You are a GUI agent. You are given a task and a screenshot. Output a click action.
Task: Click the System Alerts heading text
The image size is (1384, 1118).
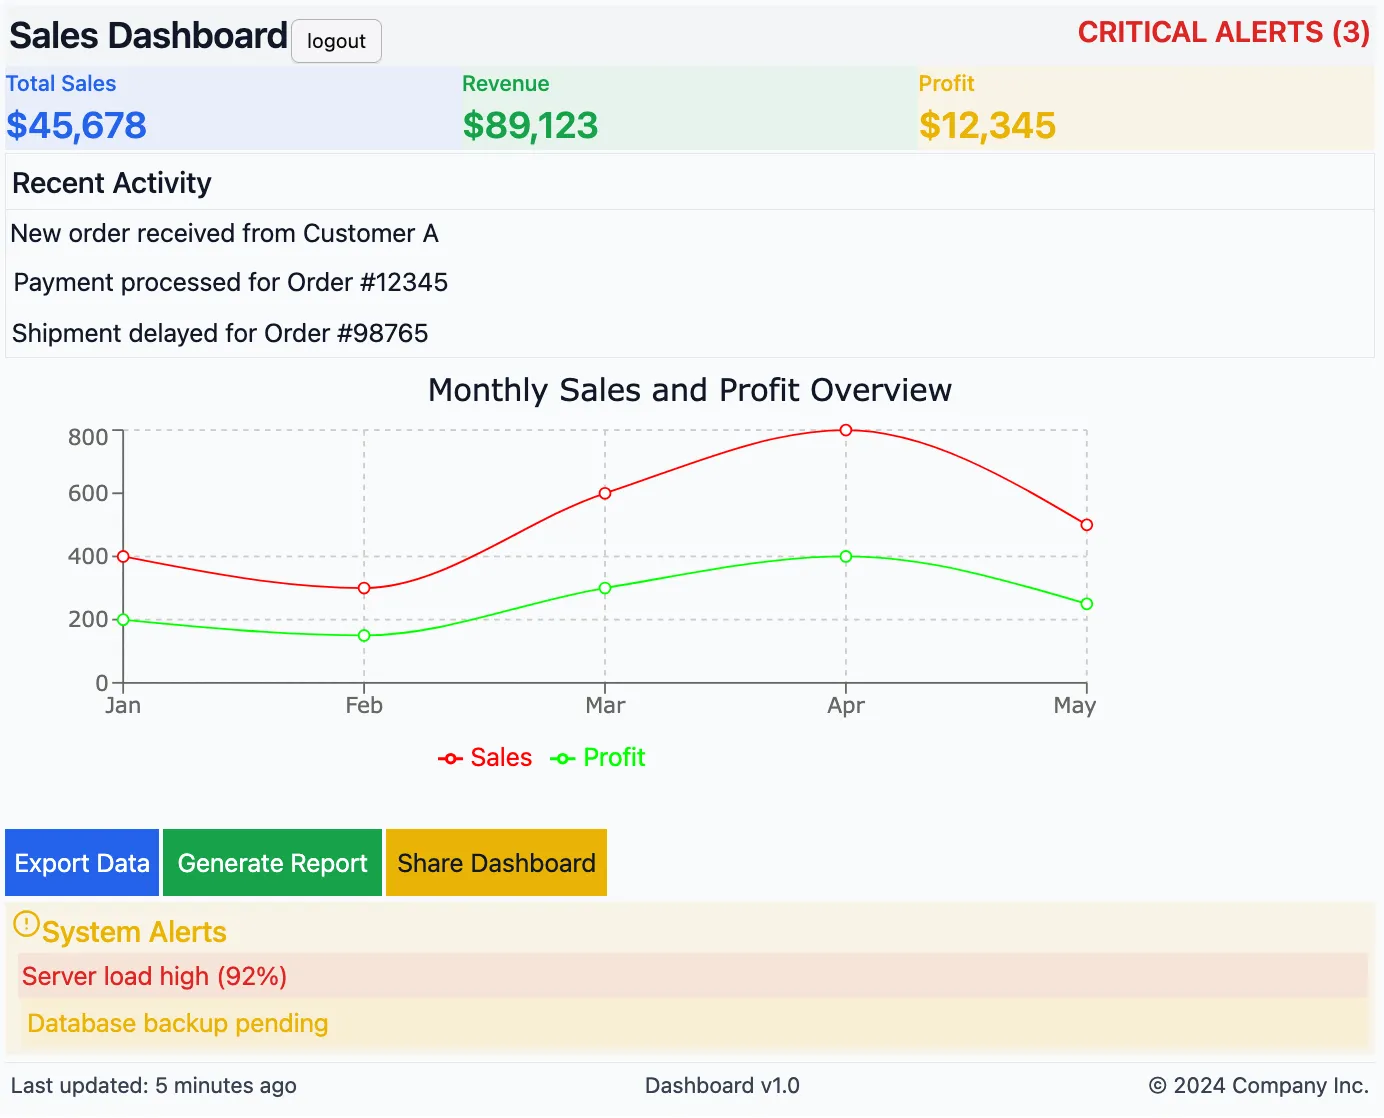pos(134,932)
